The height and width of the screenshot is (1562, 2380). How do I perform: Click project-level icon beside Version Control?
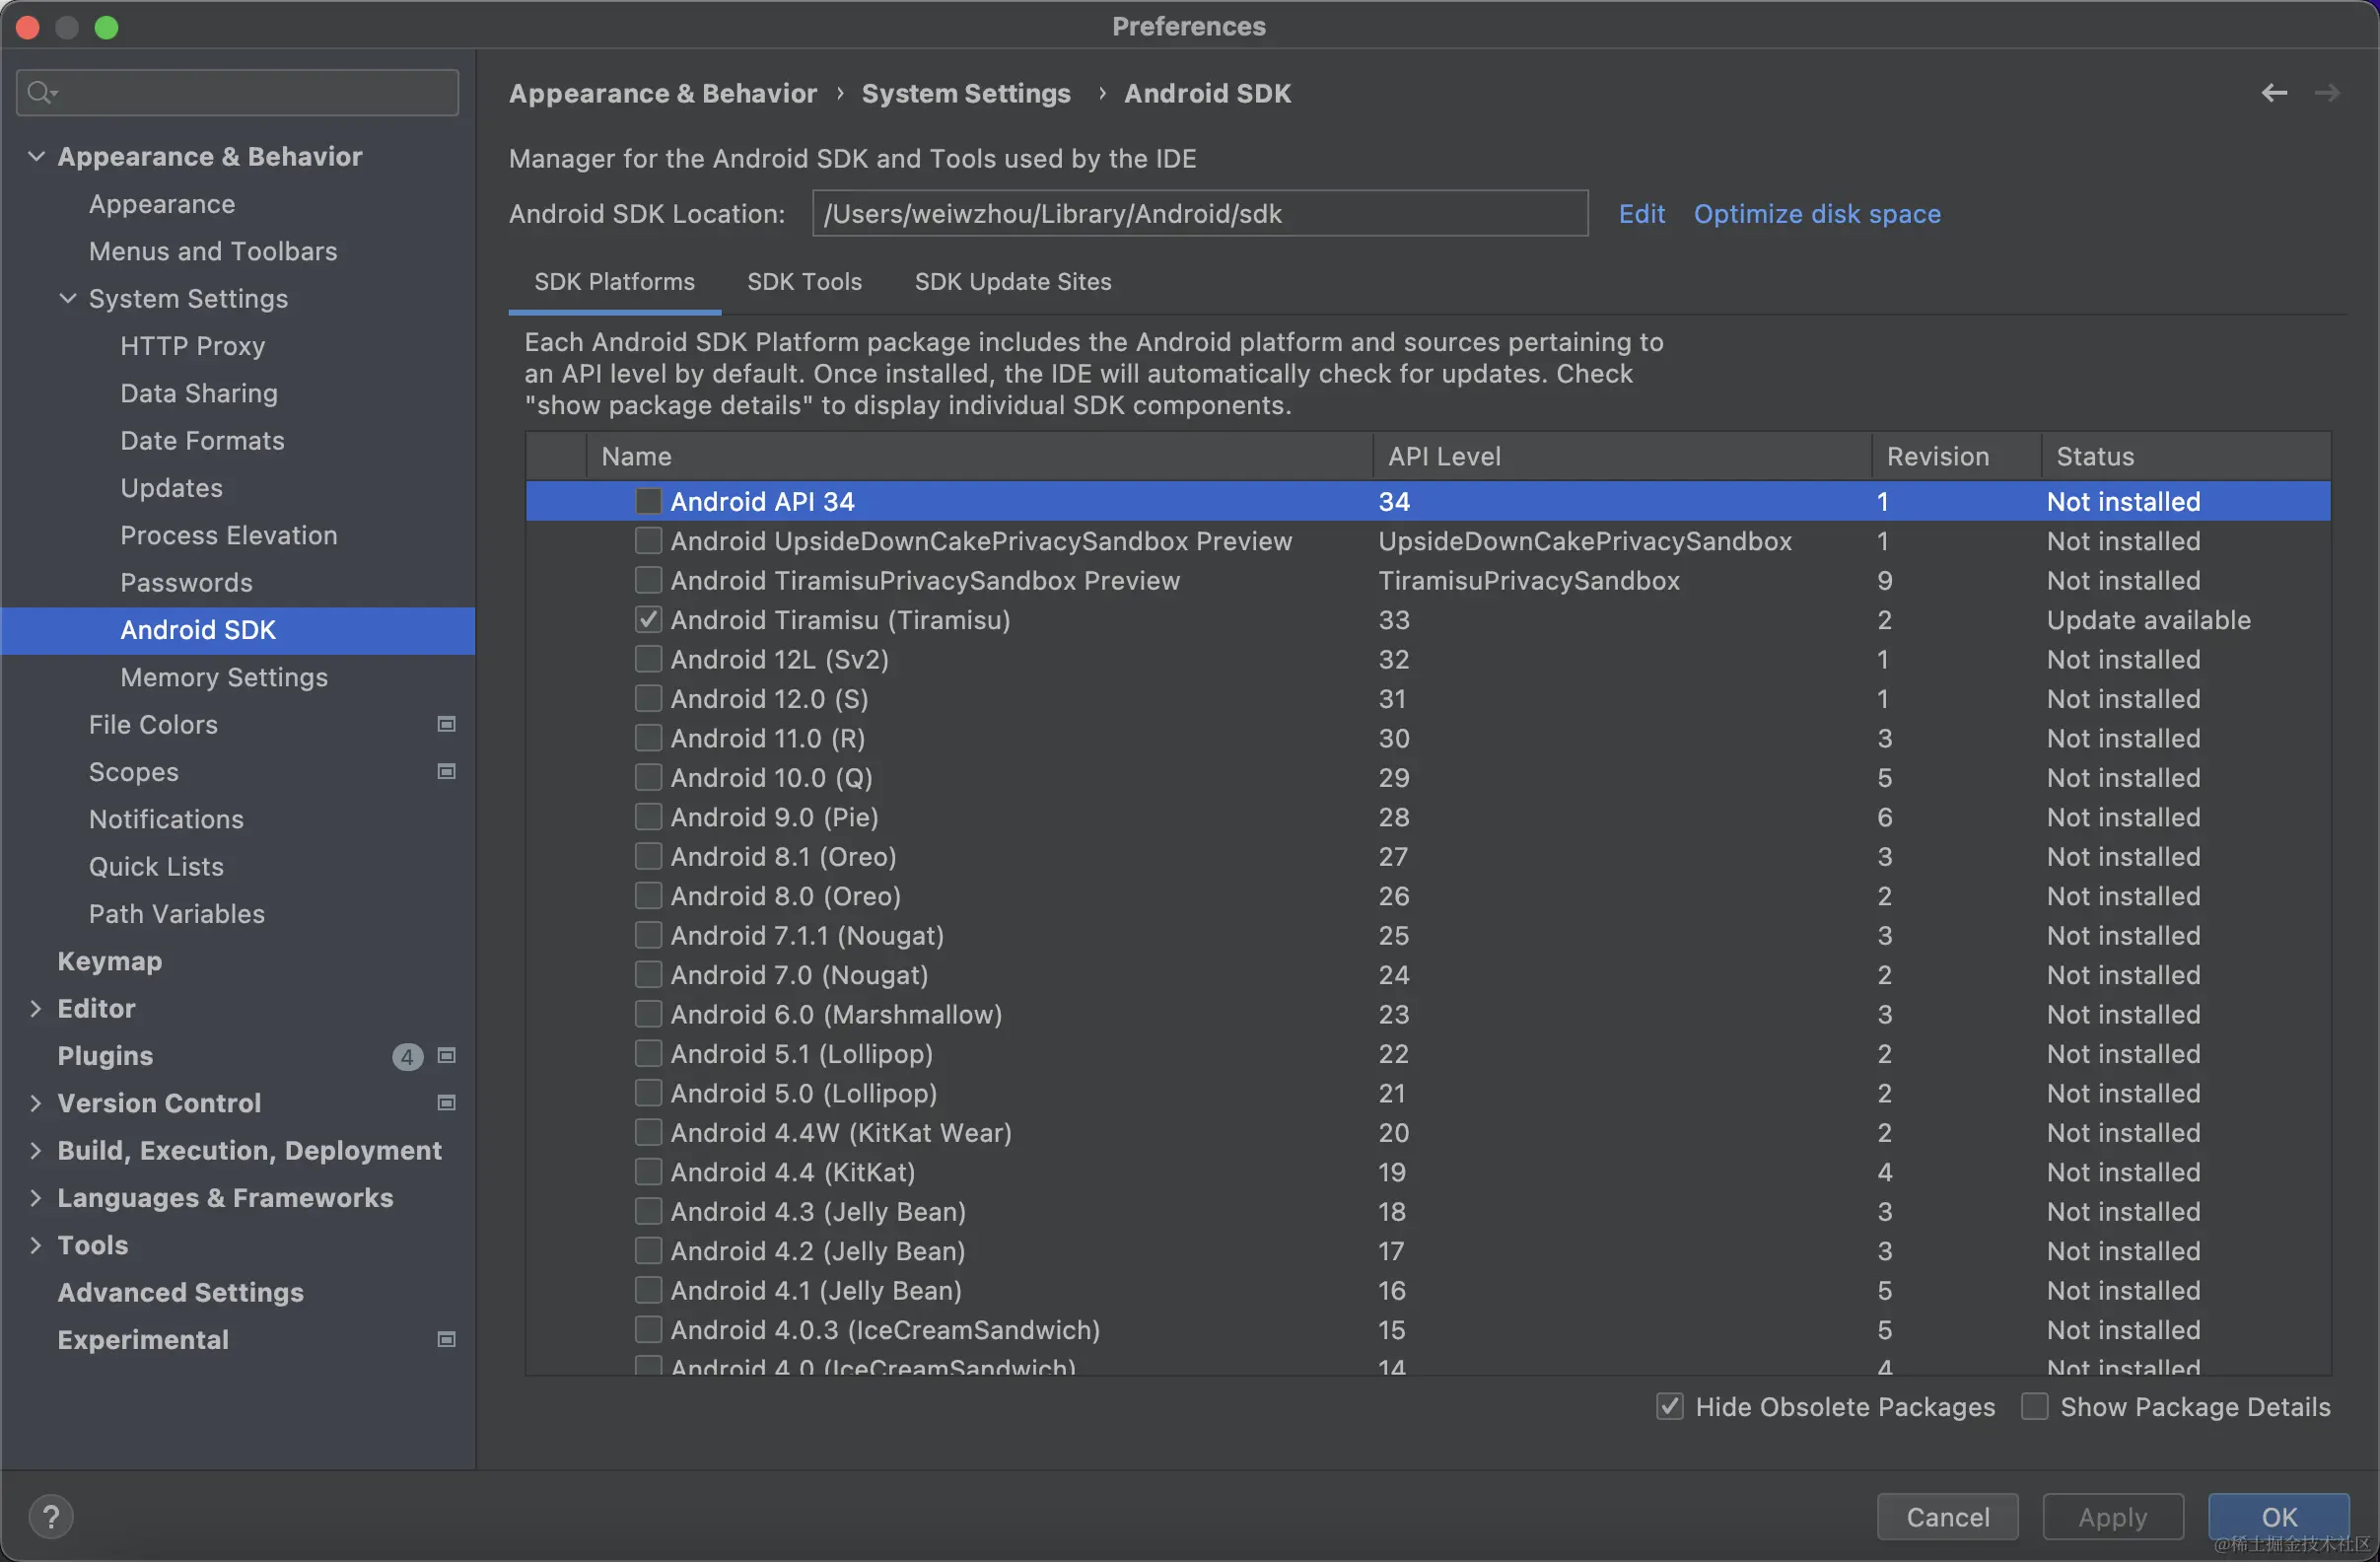pyautogui.click(x=447, y=1102)
